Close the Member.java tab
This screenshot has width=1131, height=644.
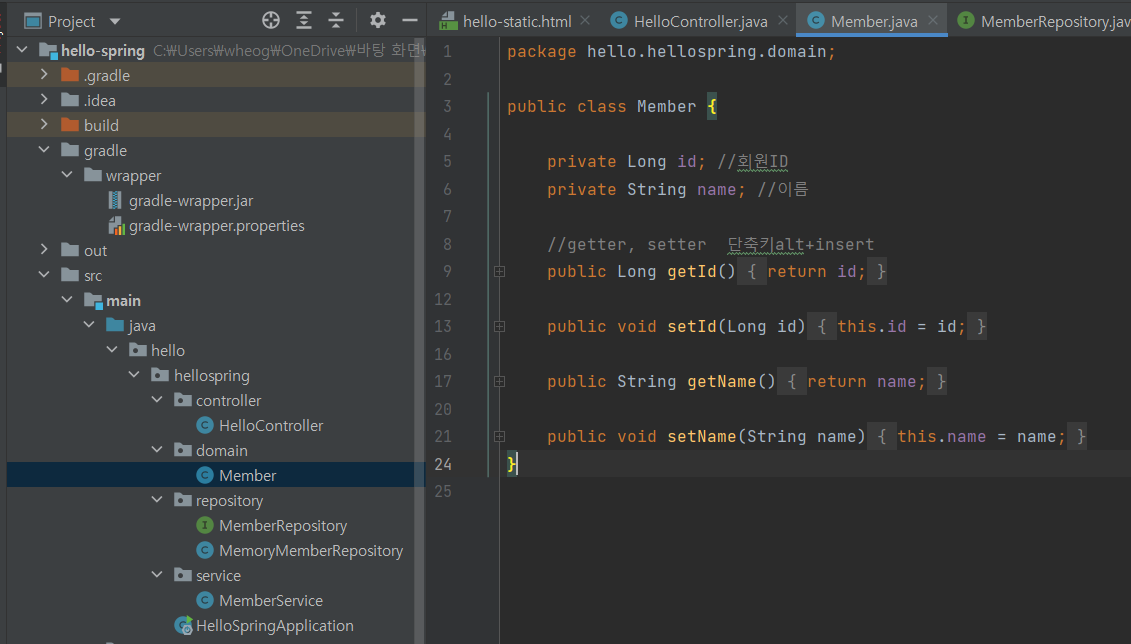click(x=933, y=20)
